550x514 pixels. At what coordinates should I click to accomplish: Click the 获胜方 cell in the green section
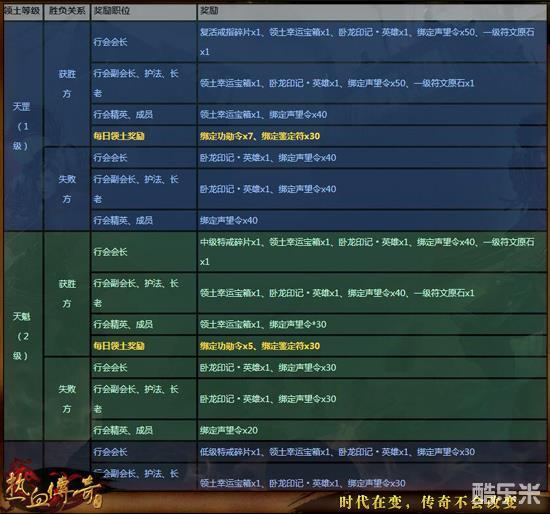(67, 294)
